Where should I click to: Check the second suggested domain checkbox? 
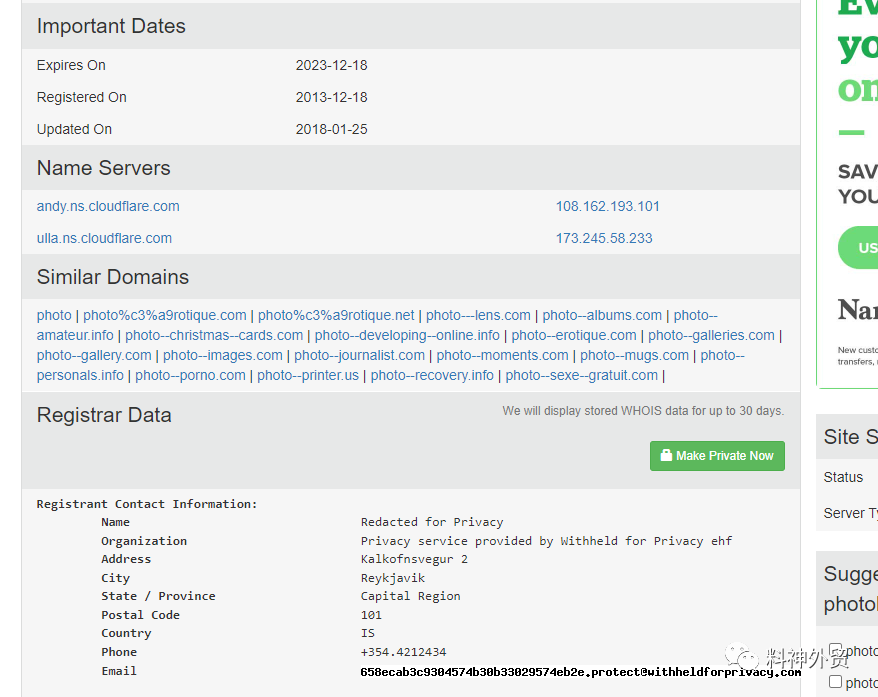[x=836, y=682]
